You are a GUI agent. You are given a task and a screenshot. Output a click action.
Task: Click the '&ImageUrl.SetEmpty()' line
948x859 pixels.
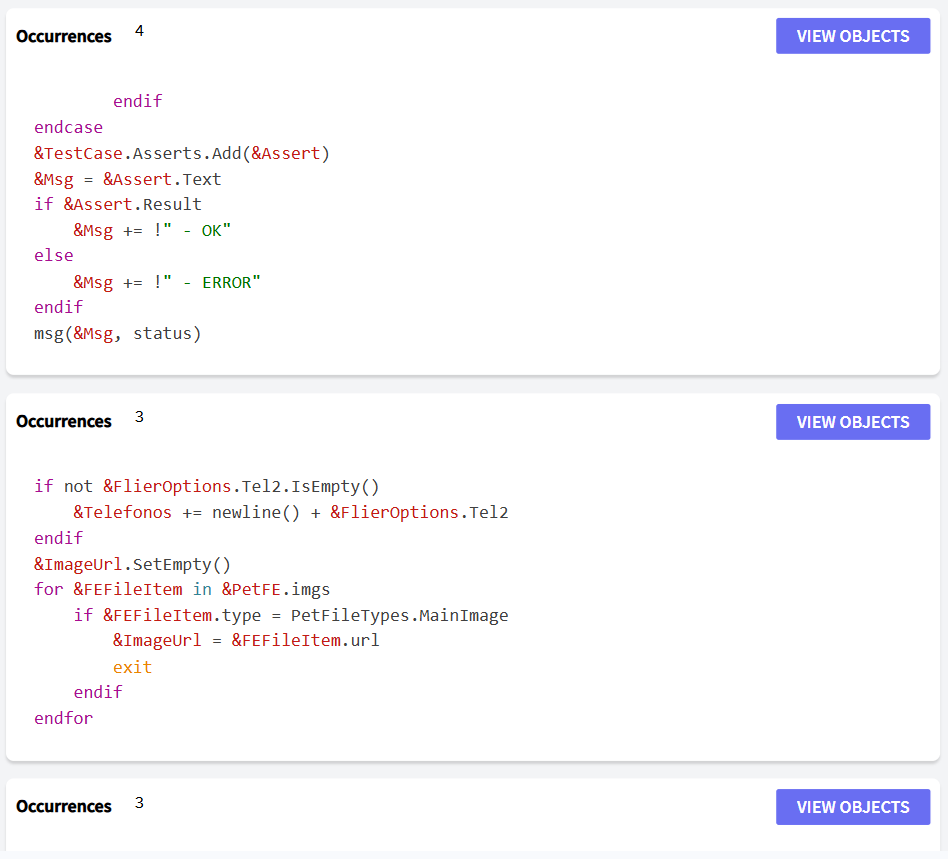point(132,565)
